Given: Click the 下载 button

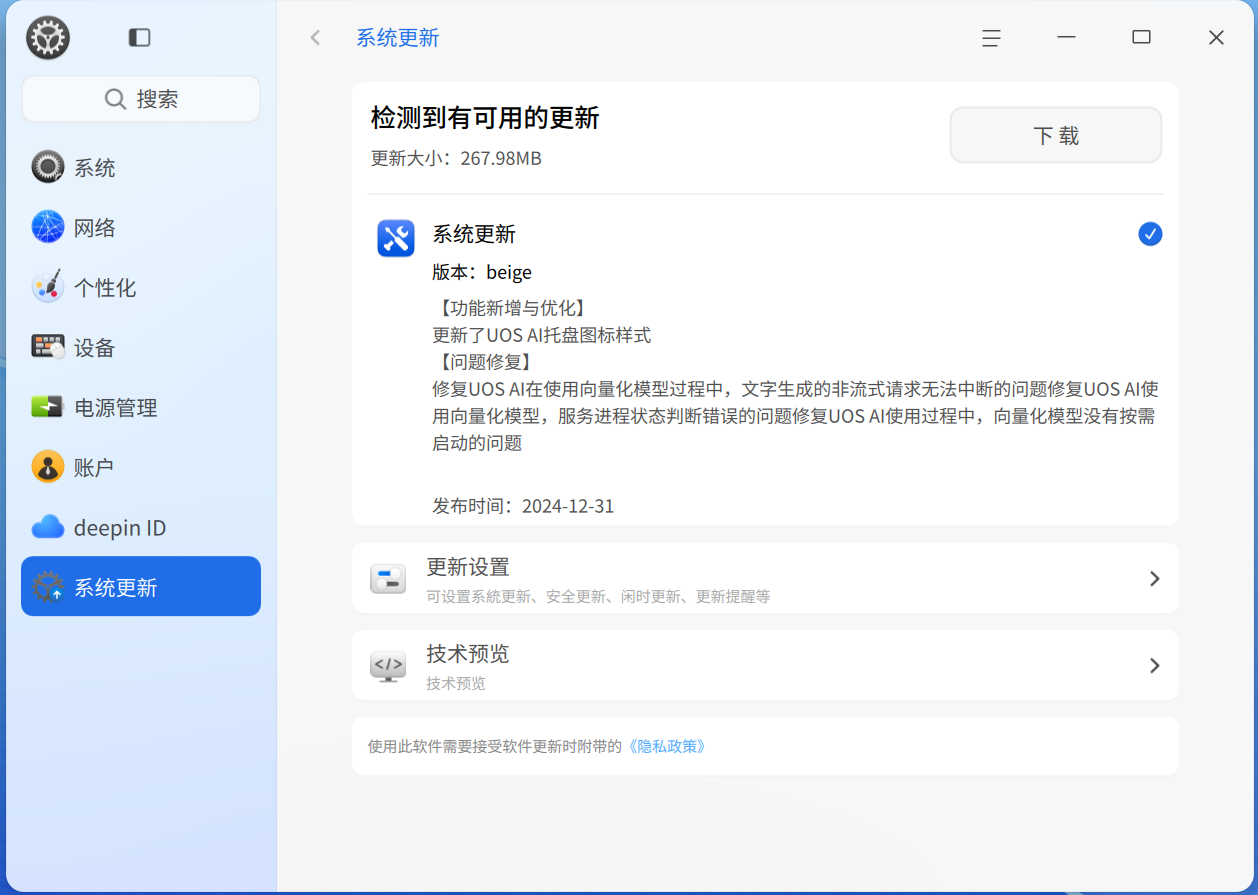Looking at the screenshot, I should [1056, 135].
